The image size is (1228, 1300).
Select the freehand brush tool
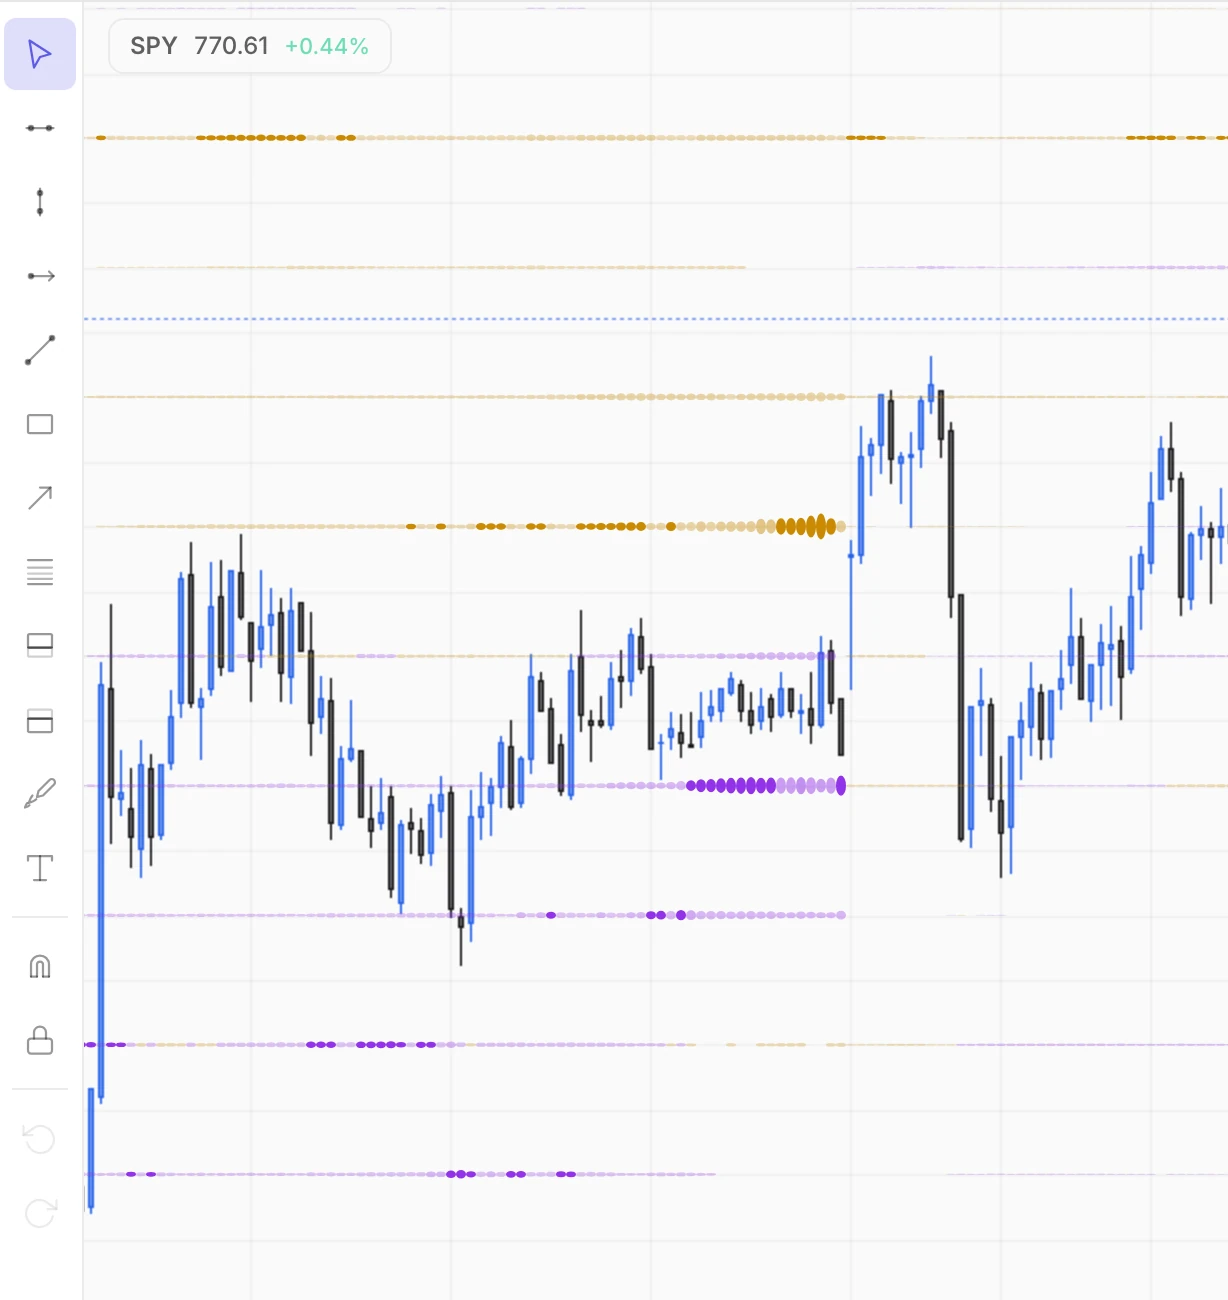click(40, 794)
